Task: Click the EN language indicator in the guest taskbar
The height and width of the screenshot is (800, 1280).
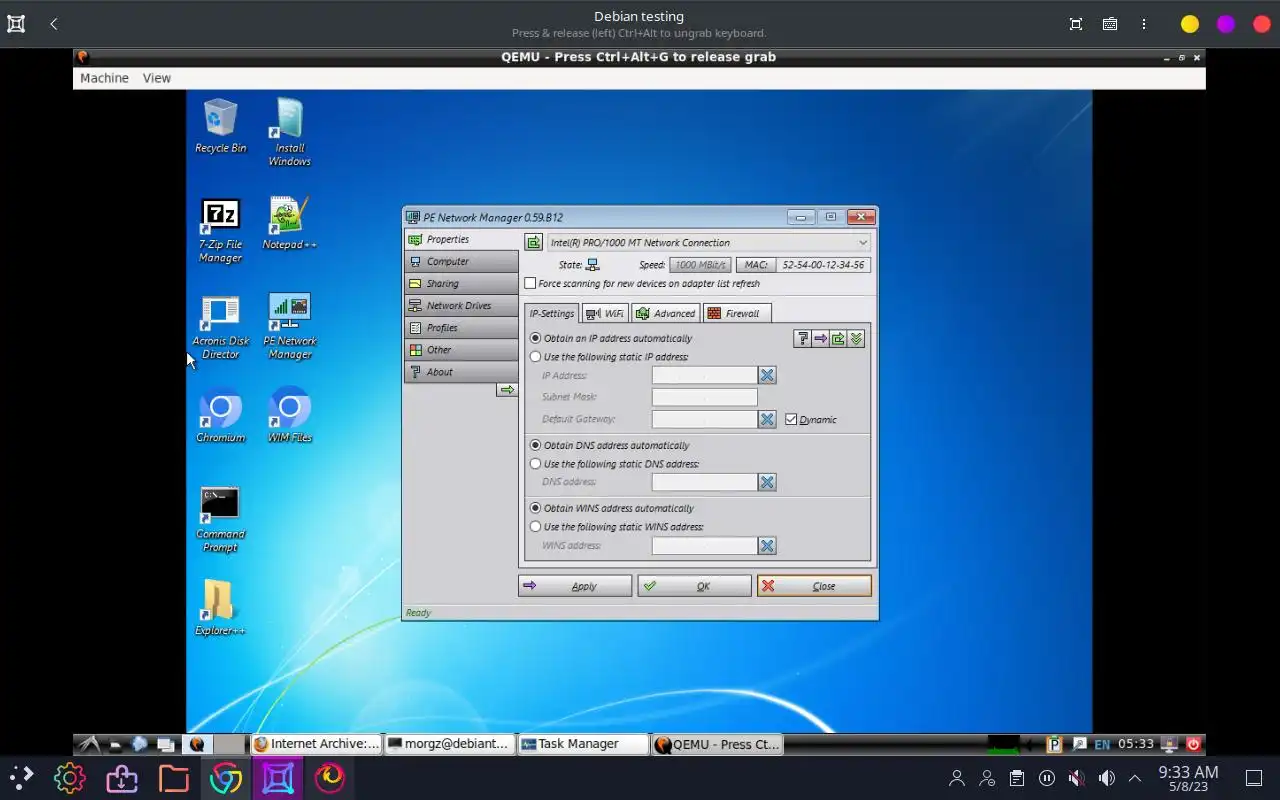Action: point(1102,744)
